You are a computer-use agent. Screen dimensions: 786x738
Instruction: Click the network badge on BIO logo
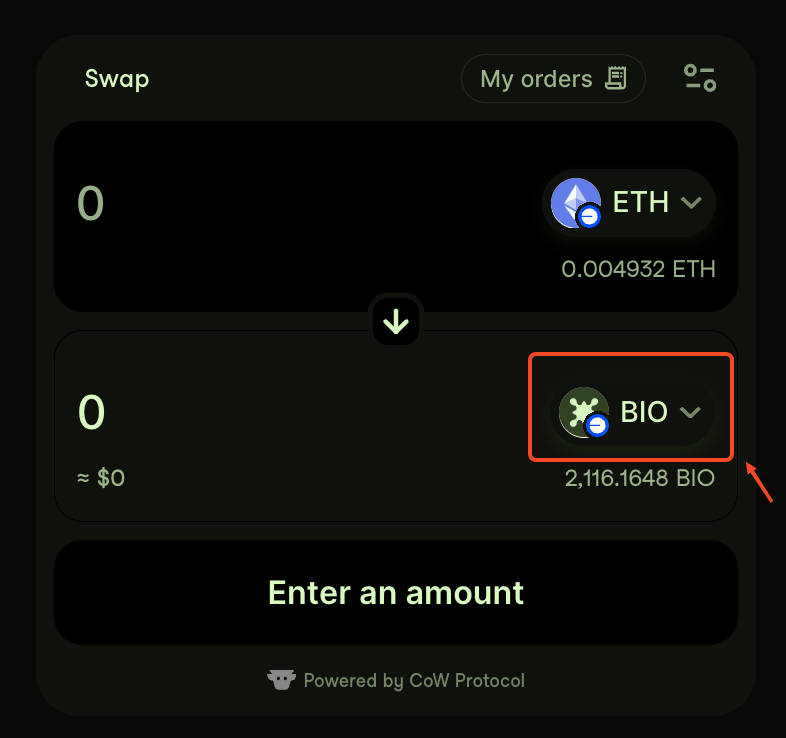coord(597,426)
